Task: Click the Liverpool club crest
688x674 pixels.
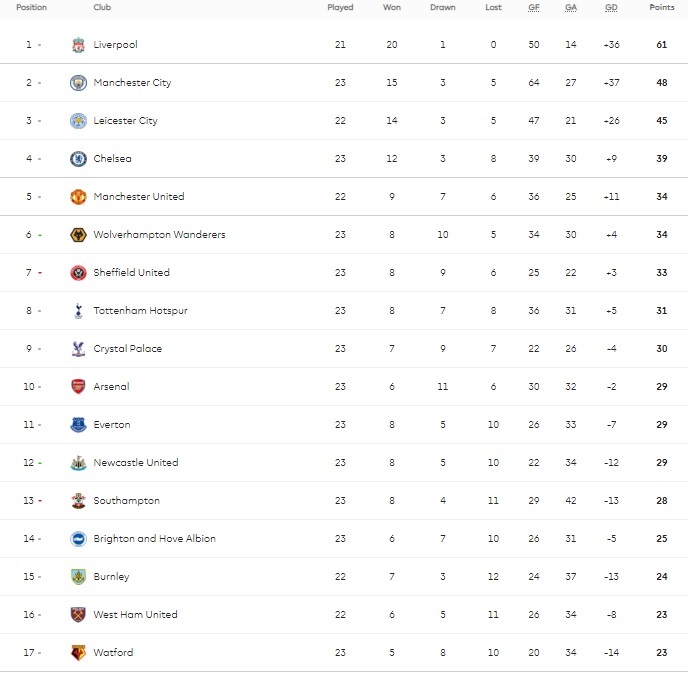Action: tap(78, 45)
